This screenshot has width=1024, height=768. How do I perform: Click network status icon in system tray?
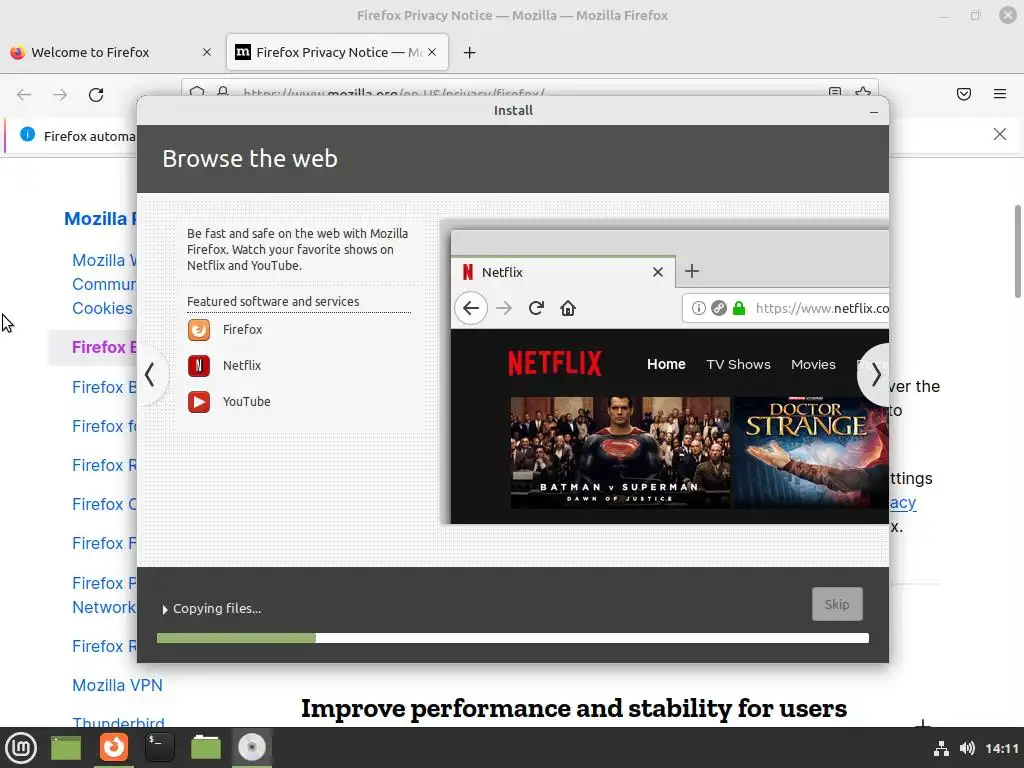941,748
